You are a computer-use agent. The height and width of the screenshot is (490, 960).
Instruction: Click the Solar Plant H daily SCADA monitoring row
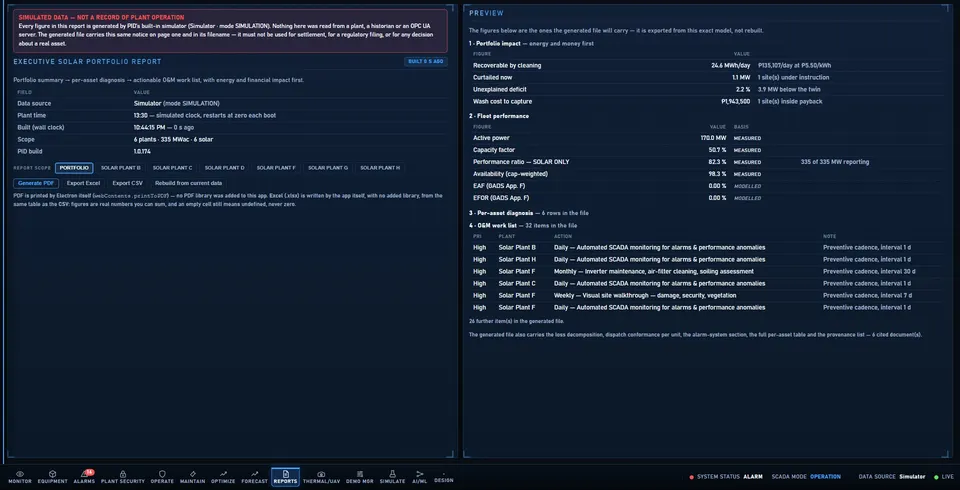click(x=707, y=260)
